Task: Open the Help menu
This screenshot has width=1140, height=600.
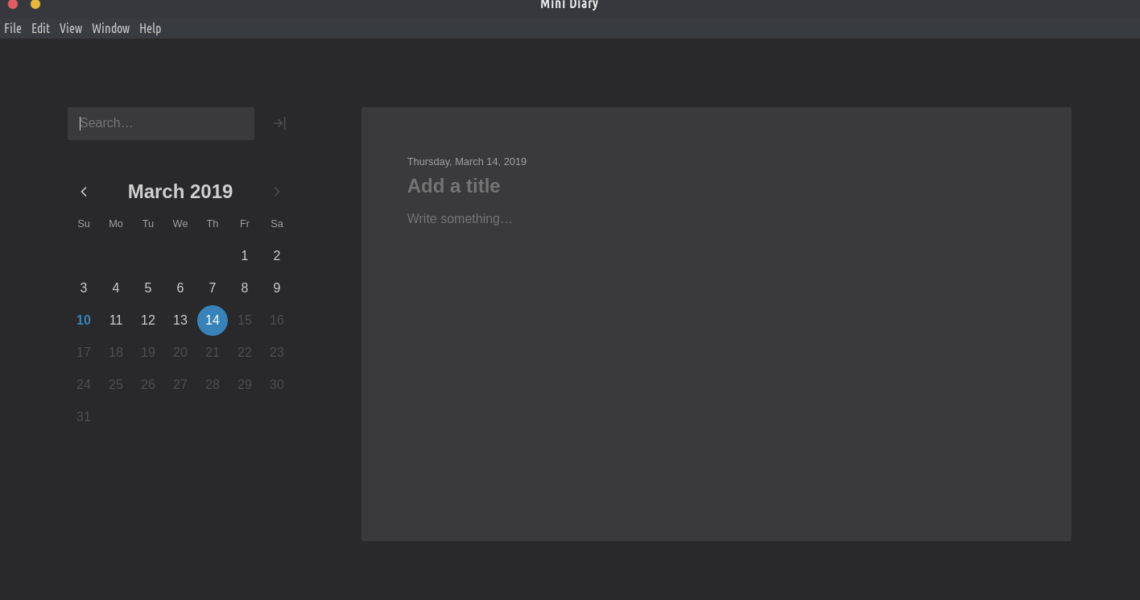Action: click(x=150, y=29)
